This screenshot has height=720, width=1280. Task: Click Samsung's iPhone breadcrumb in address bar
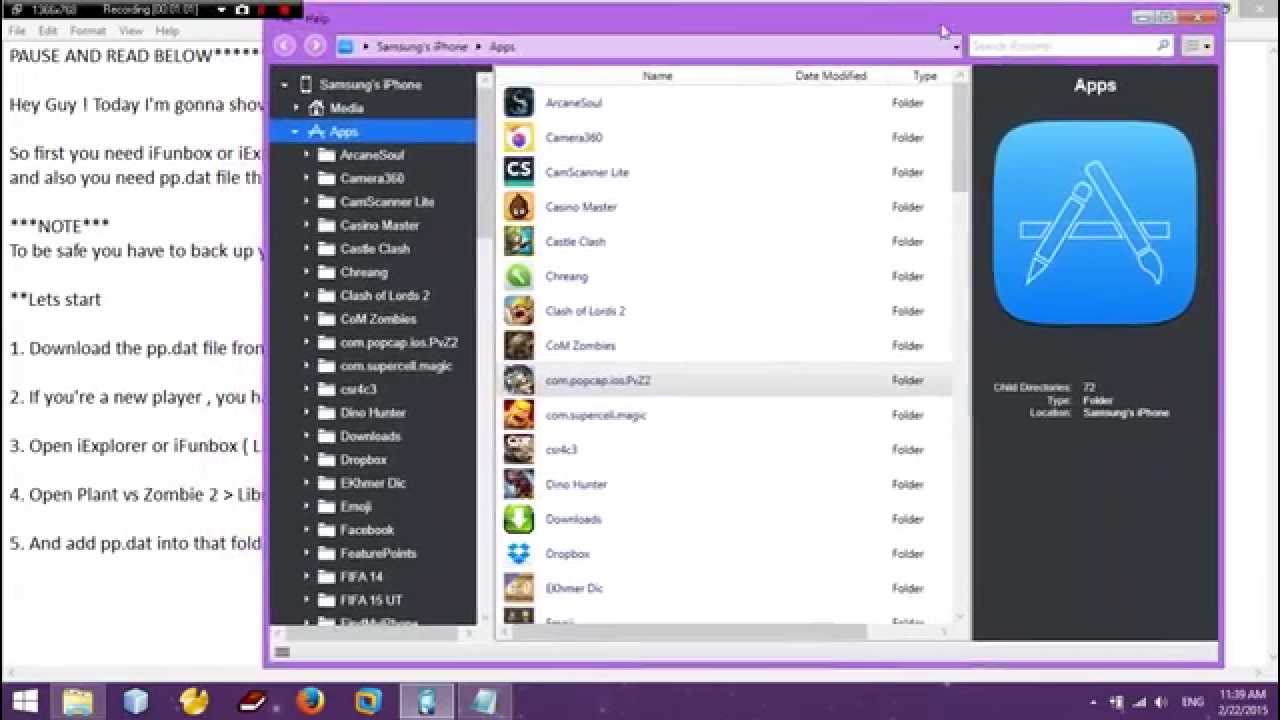421,46
